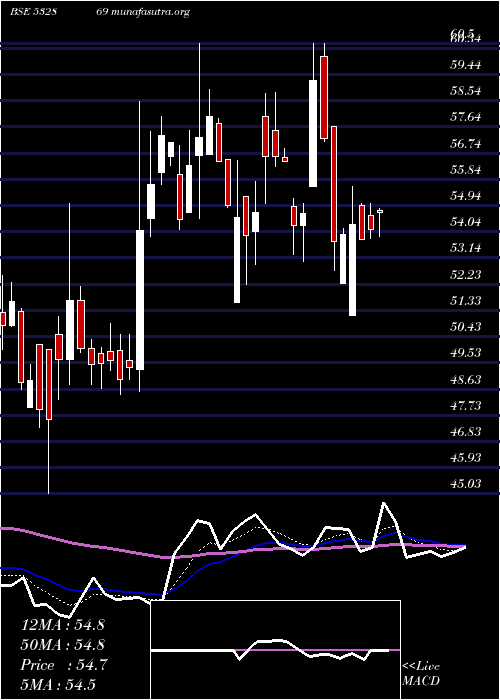Select the 52.23 price axis label

466,275
